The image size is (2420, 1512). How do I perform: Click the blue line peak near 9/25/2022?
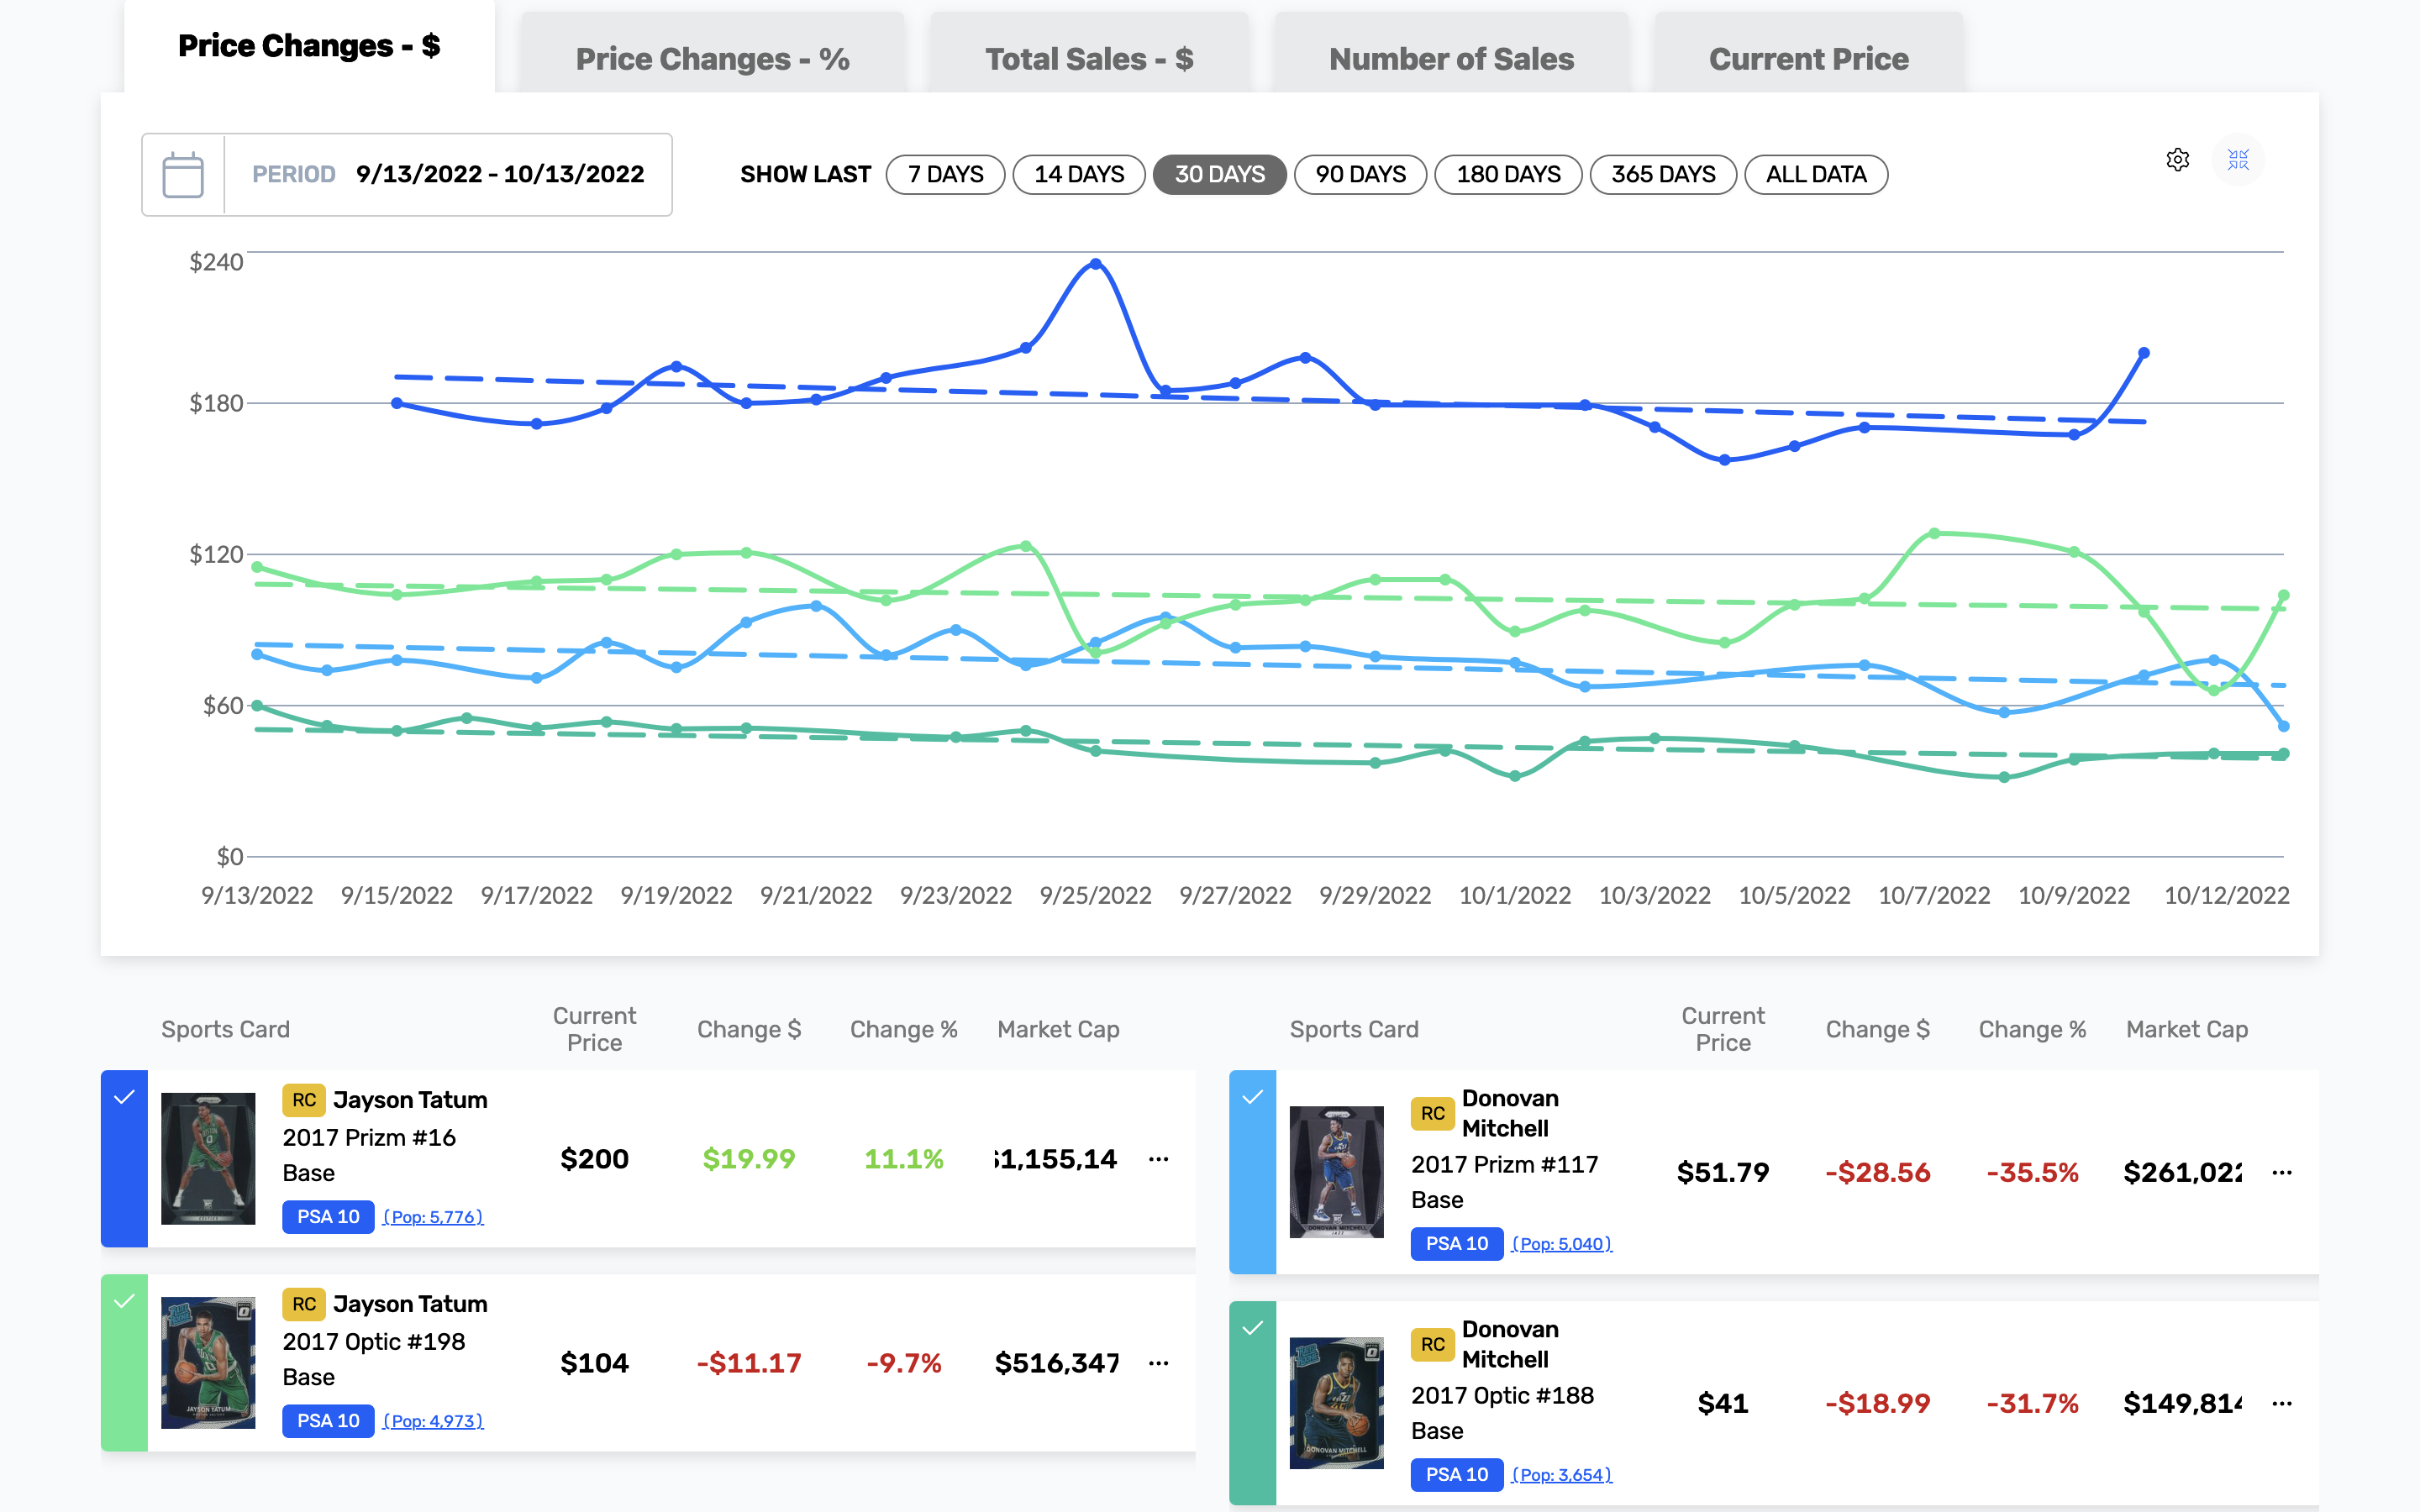(1096, 264)
